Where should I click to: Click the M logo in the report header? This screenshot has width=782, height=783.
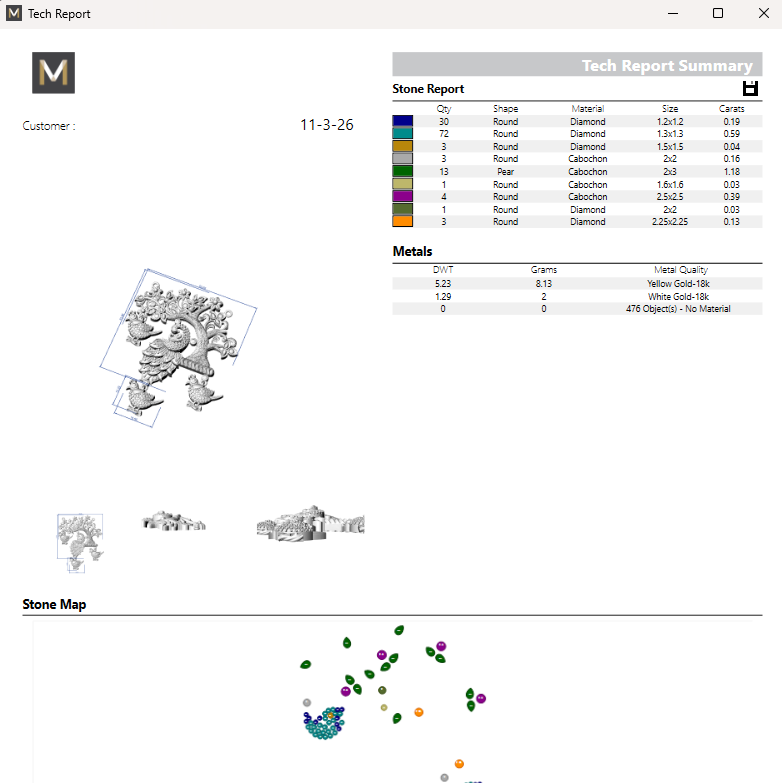click(x=53, y=73)
